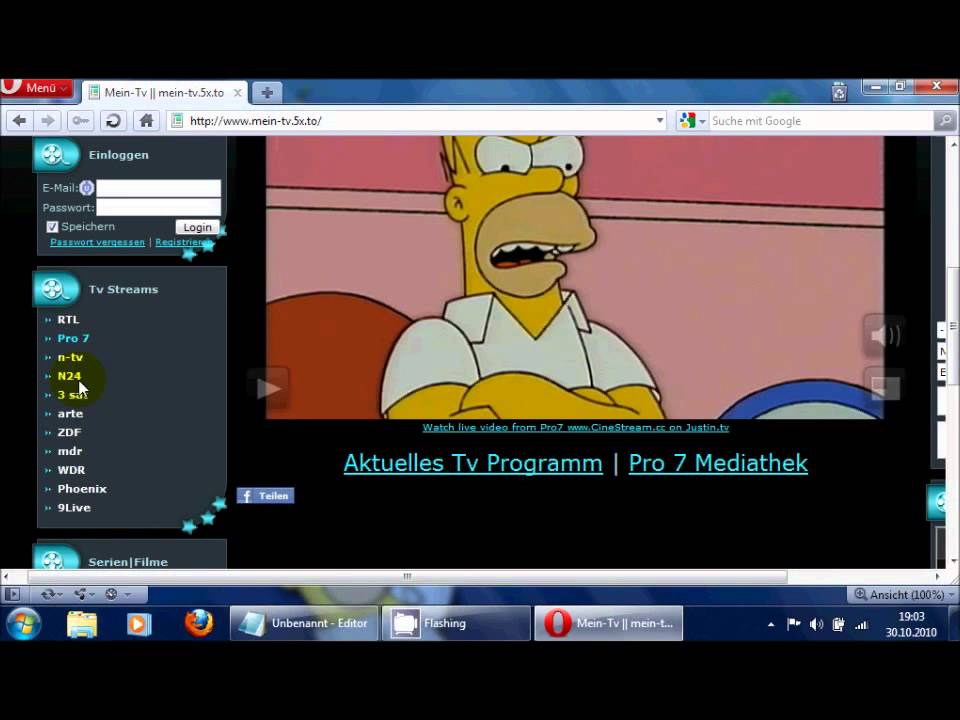The image size is (960, 720).
Task: Select the WDR stream
Action: click(71, 470)
